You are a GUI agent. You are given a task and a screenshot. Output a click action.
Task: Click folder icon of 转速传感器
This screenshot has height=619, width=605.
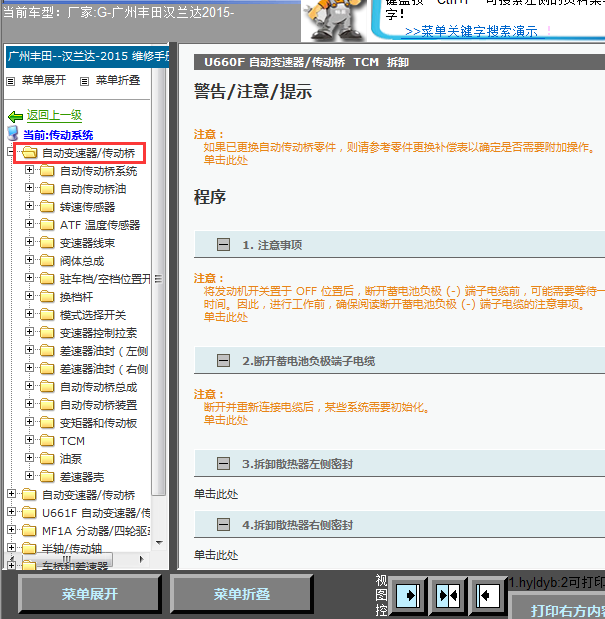click(47, 207)
